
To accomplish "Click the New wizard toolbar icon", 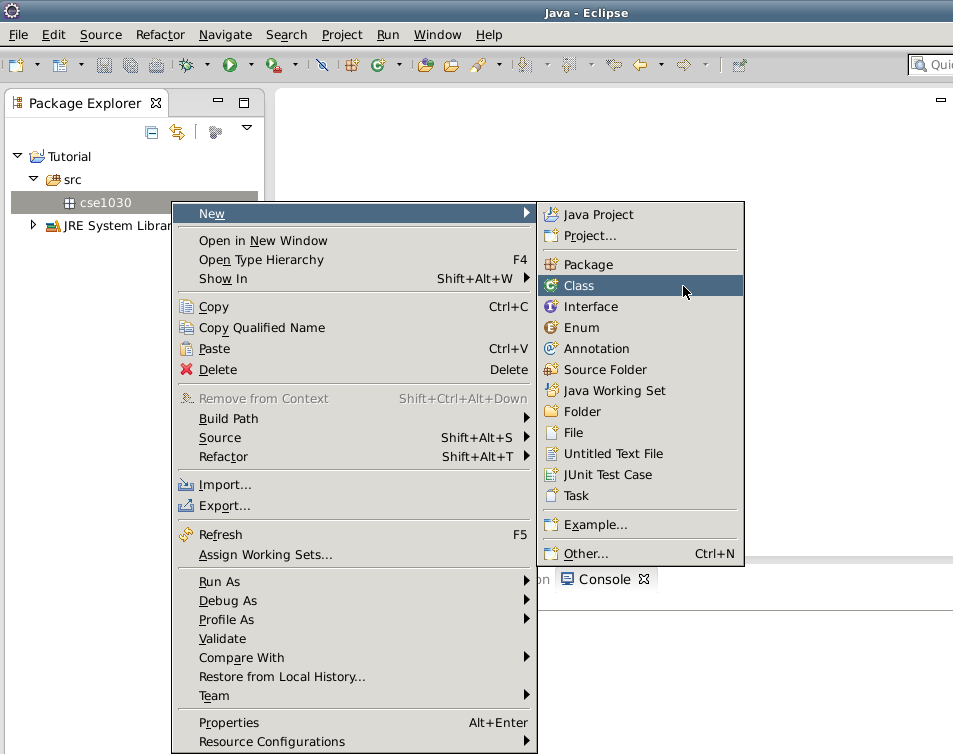I will [x=16, y=65].
